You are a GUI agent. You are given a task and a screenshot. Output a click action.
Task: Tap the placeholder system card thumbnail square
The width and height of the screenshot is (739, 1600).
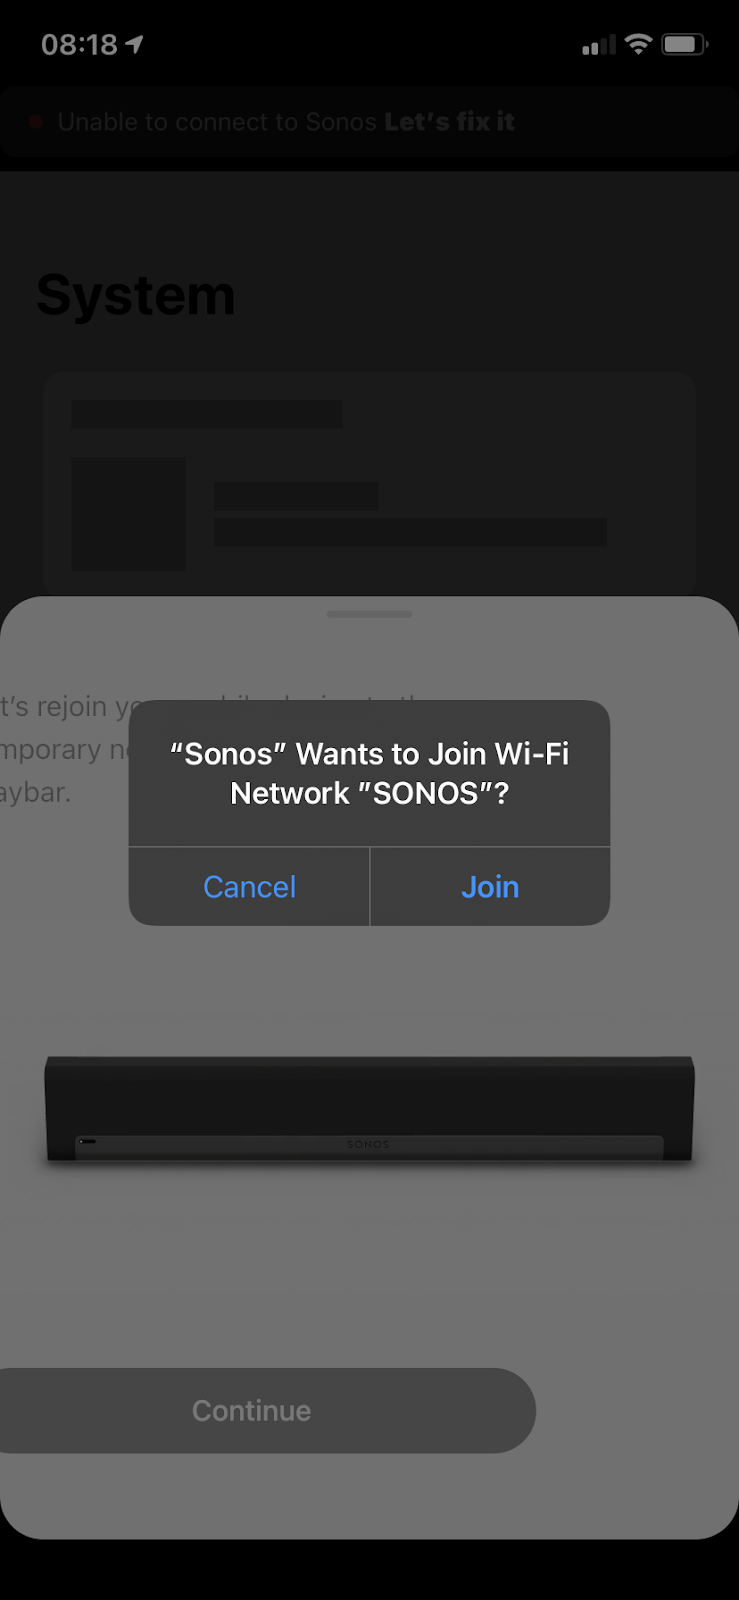click(129, 514)
